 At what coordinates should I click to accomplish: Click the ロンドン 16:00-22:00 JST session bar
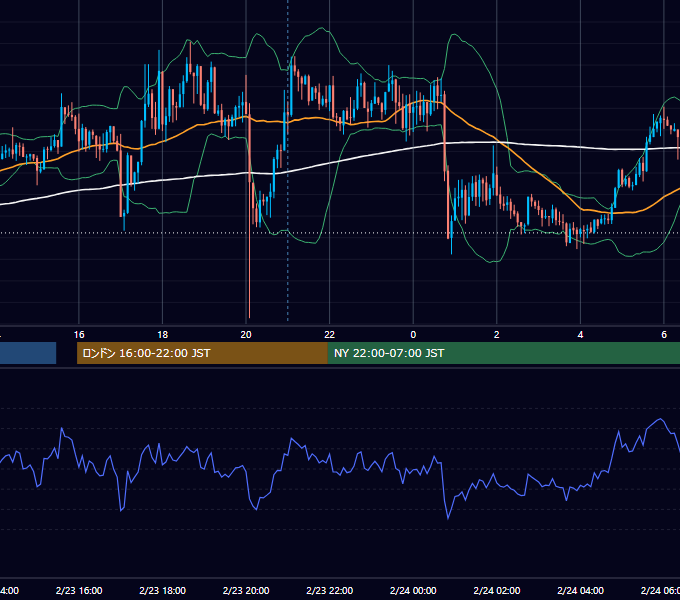(202, 353)
